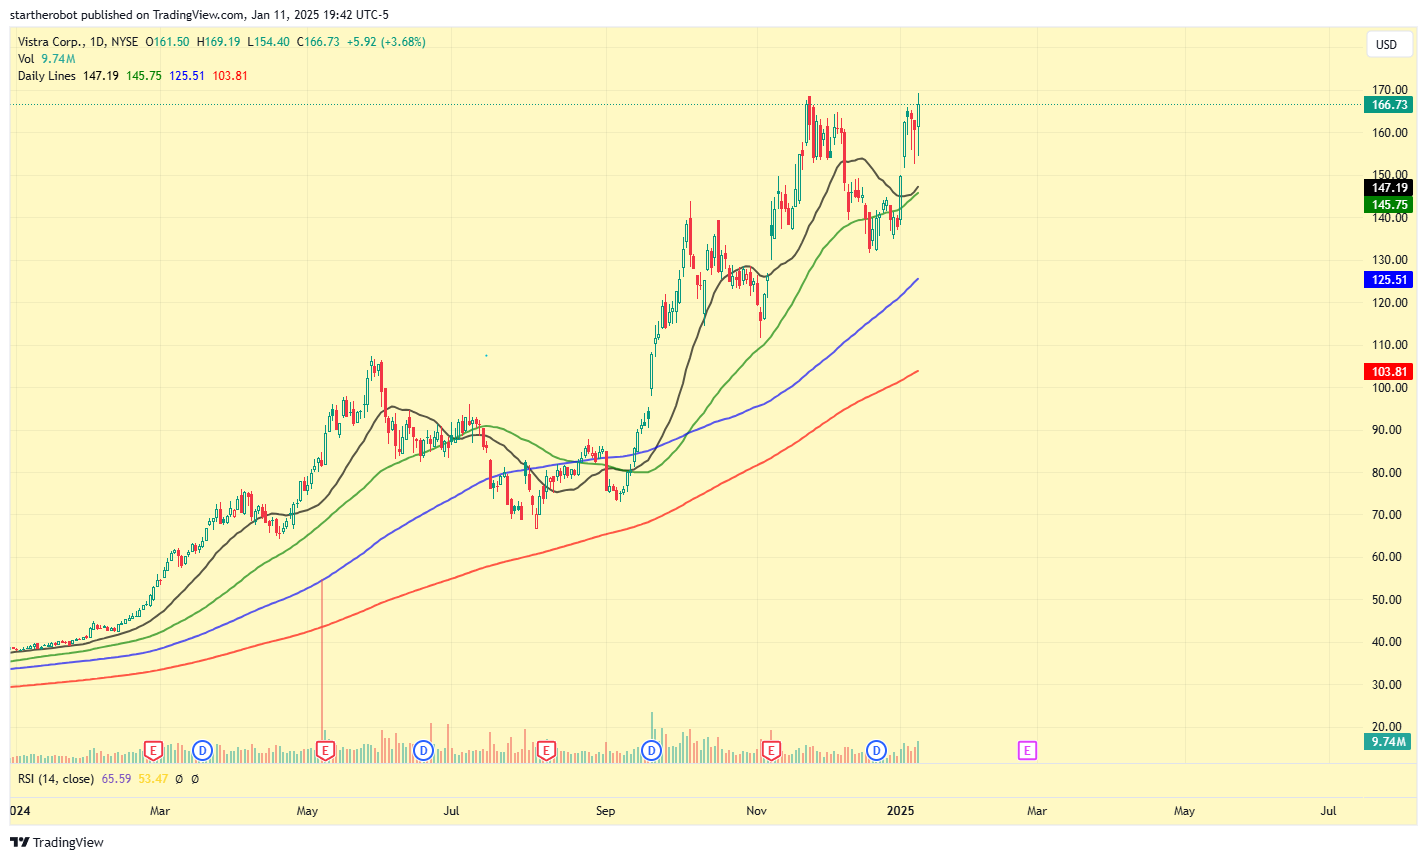Click the dividend D marker just before the 2025 label
This screenshot has height=860, width=1427.
(x=877, y=750)
